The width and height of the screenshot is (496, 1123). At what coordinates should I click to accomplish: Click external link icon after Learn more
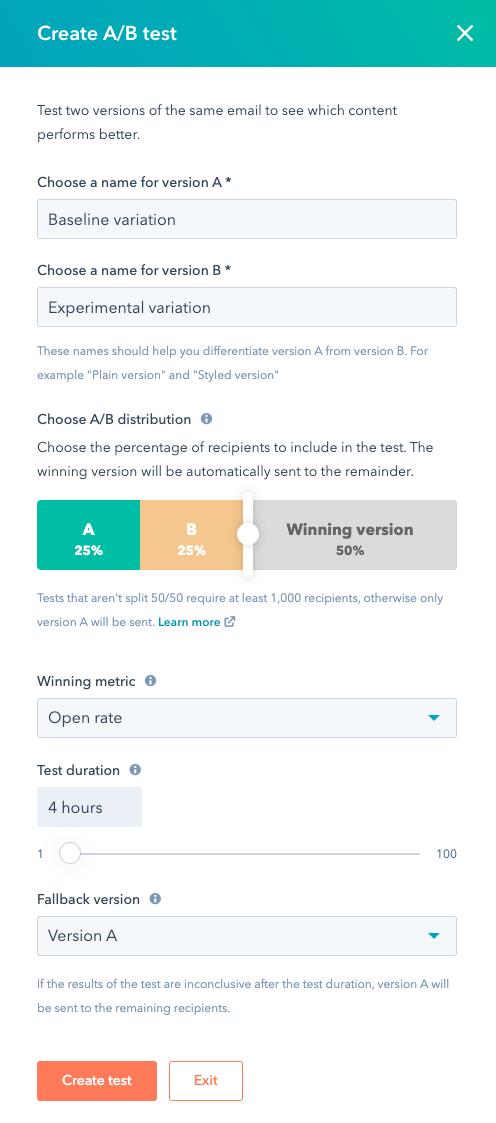[230, 622]
